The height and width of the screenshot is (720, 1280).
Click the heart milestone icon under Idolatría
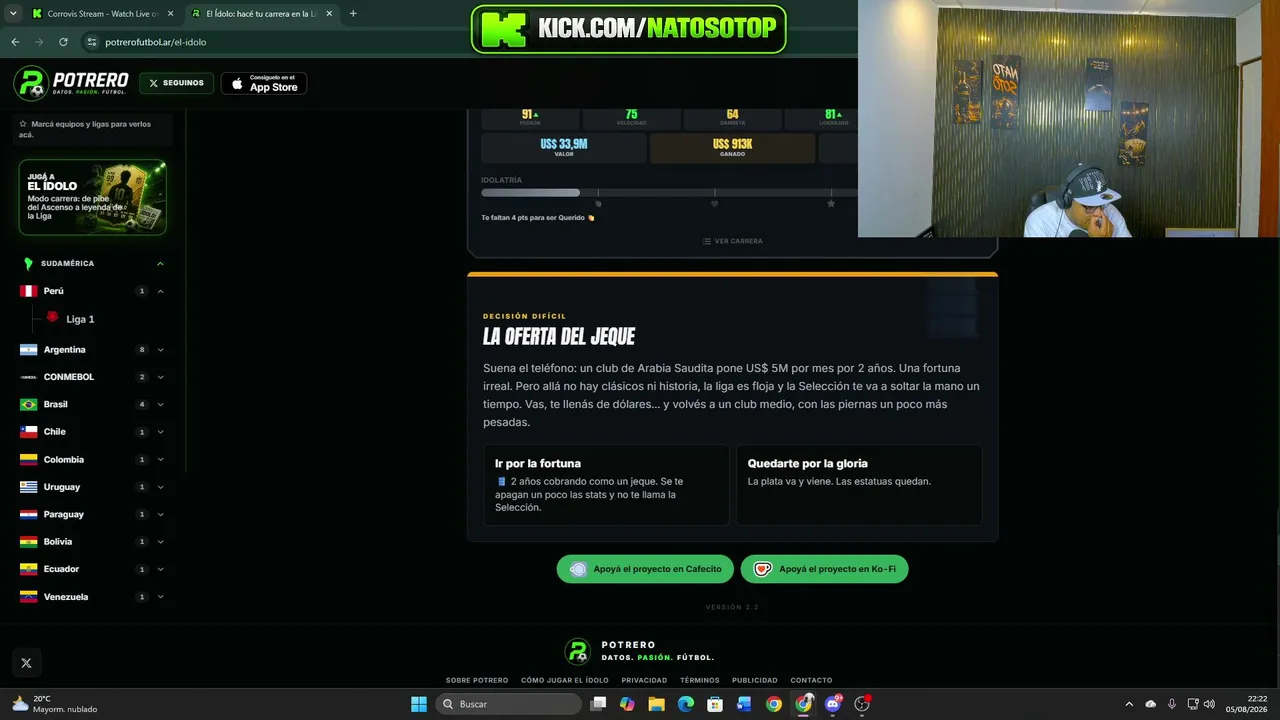click(x=714, y=204)
